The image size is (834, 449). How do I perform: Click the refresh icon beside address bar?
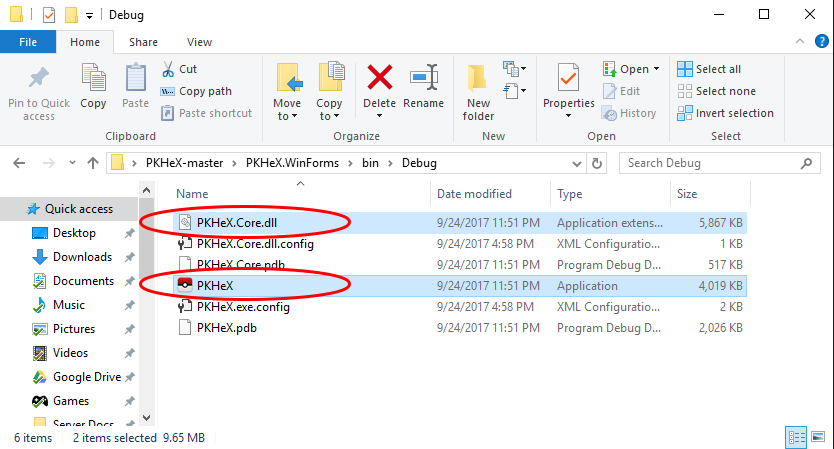coord(598,163)
